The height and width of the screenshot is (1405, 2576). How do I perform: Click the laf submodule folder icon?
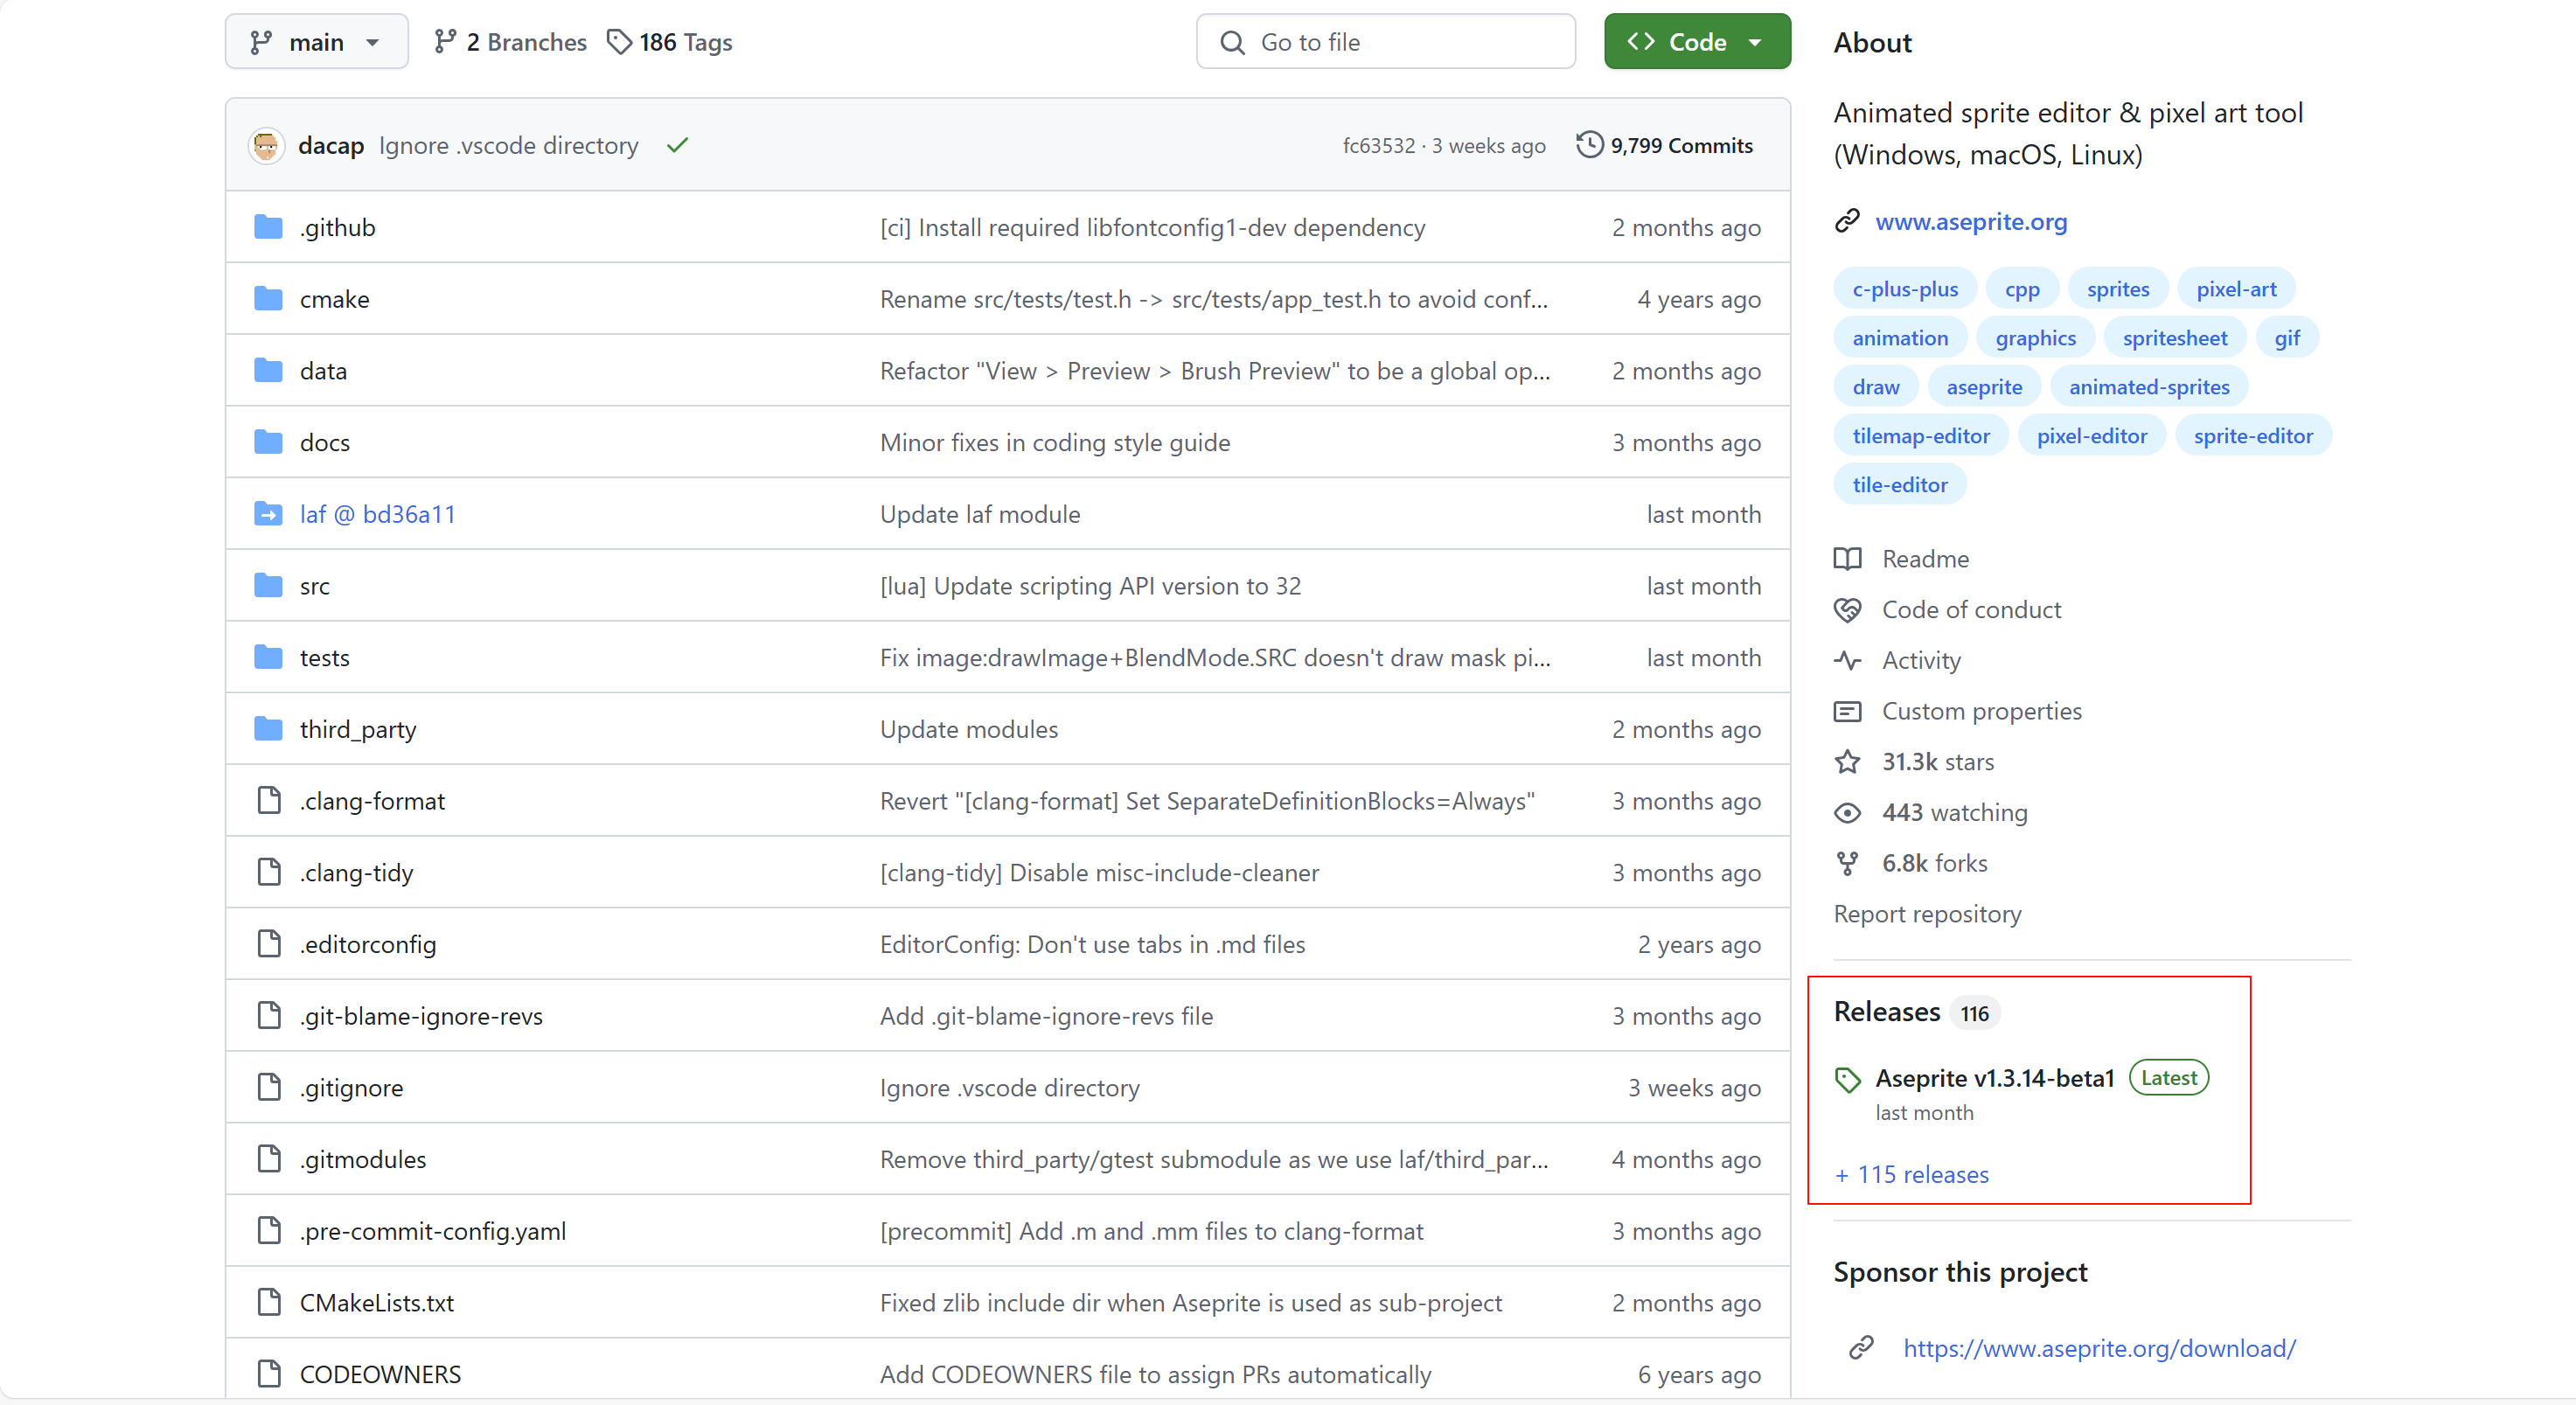tap(268, 514)
